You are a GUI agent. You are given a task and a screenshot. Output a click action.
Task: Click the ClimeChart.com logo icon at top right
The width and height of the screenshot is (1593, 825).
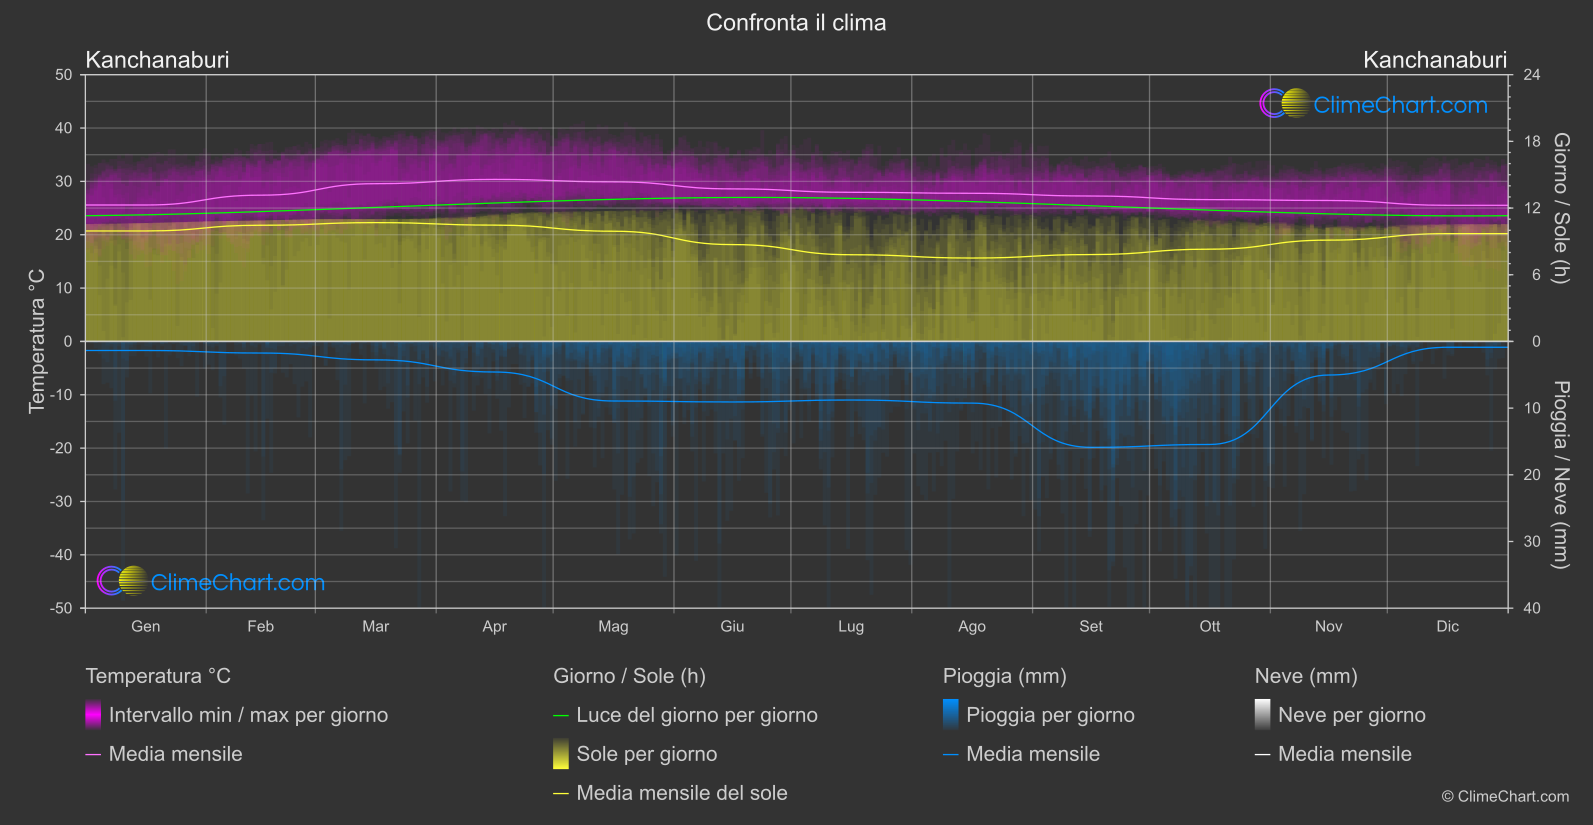click(1284, 103)
